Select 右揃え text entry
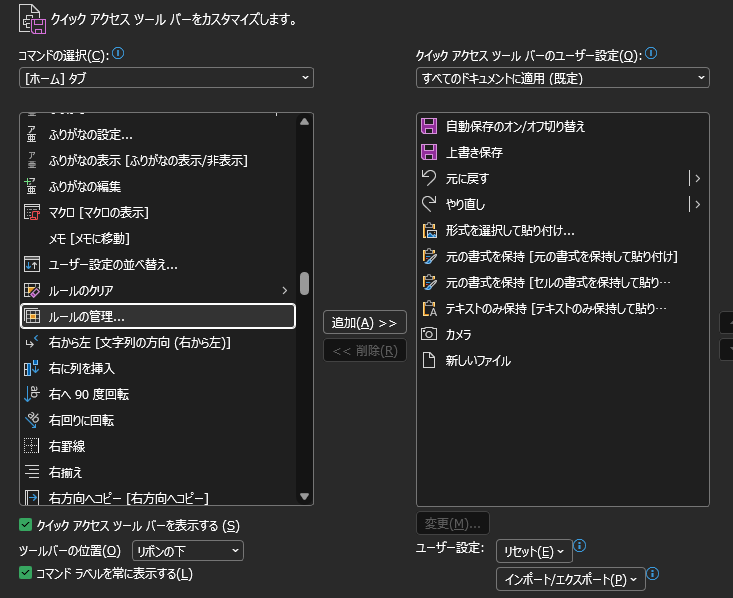This screenshot has width=733, height=598. click(65, 473)
